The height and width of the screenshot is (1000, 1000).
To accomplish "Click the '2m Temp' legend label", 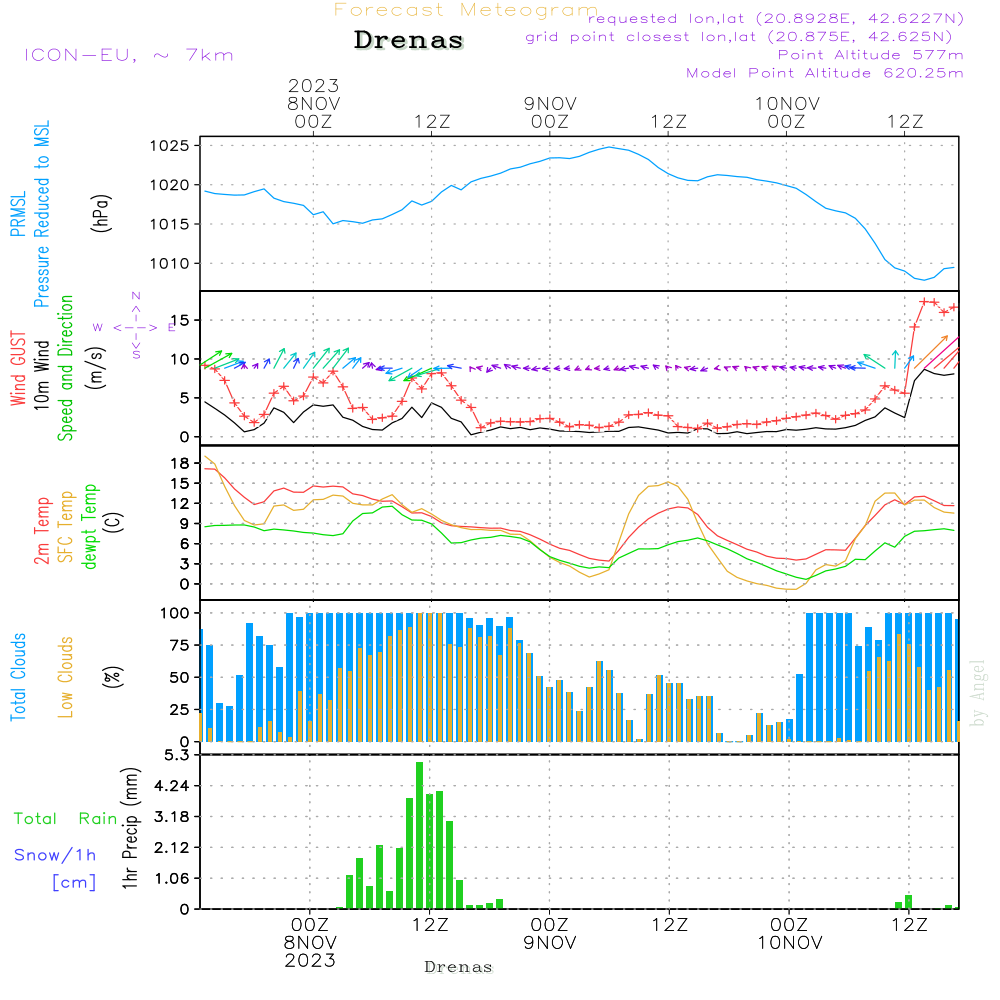I will tap(41, 531).
